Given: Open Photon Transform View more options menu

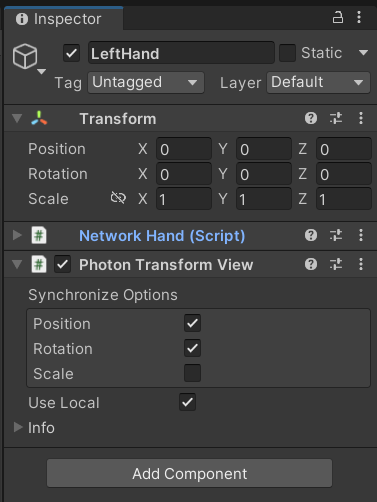Looking at the screenshot, I should point(361,265).
